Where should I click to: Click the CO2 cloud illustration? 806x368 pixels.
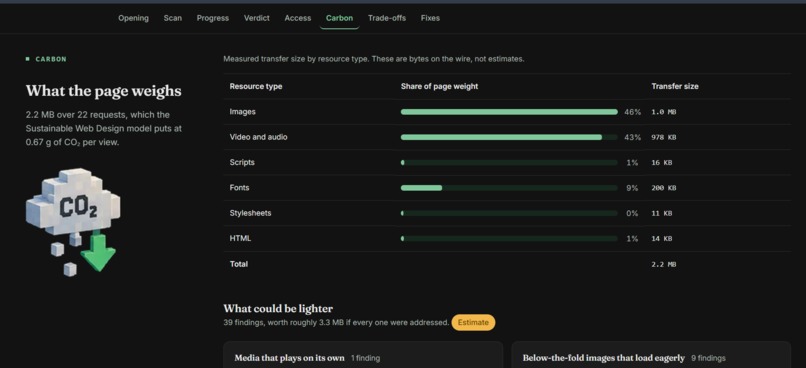pos(72,222)
